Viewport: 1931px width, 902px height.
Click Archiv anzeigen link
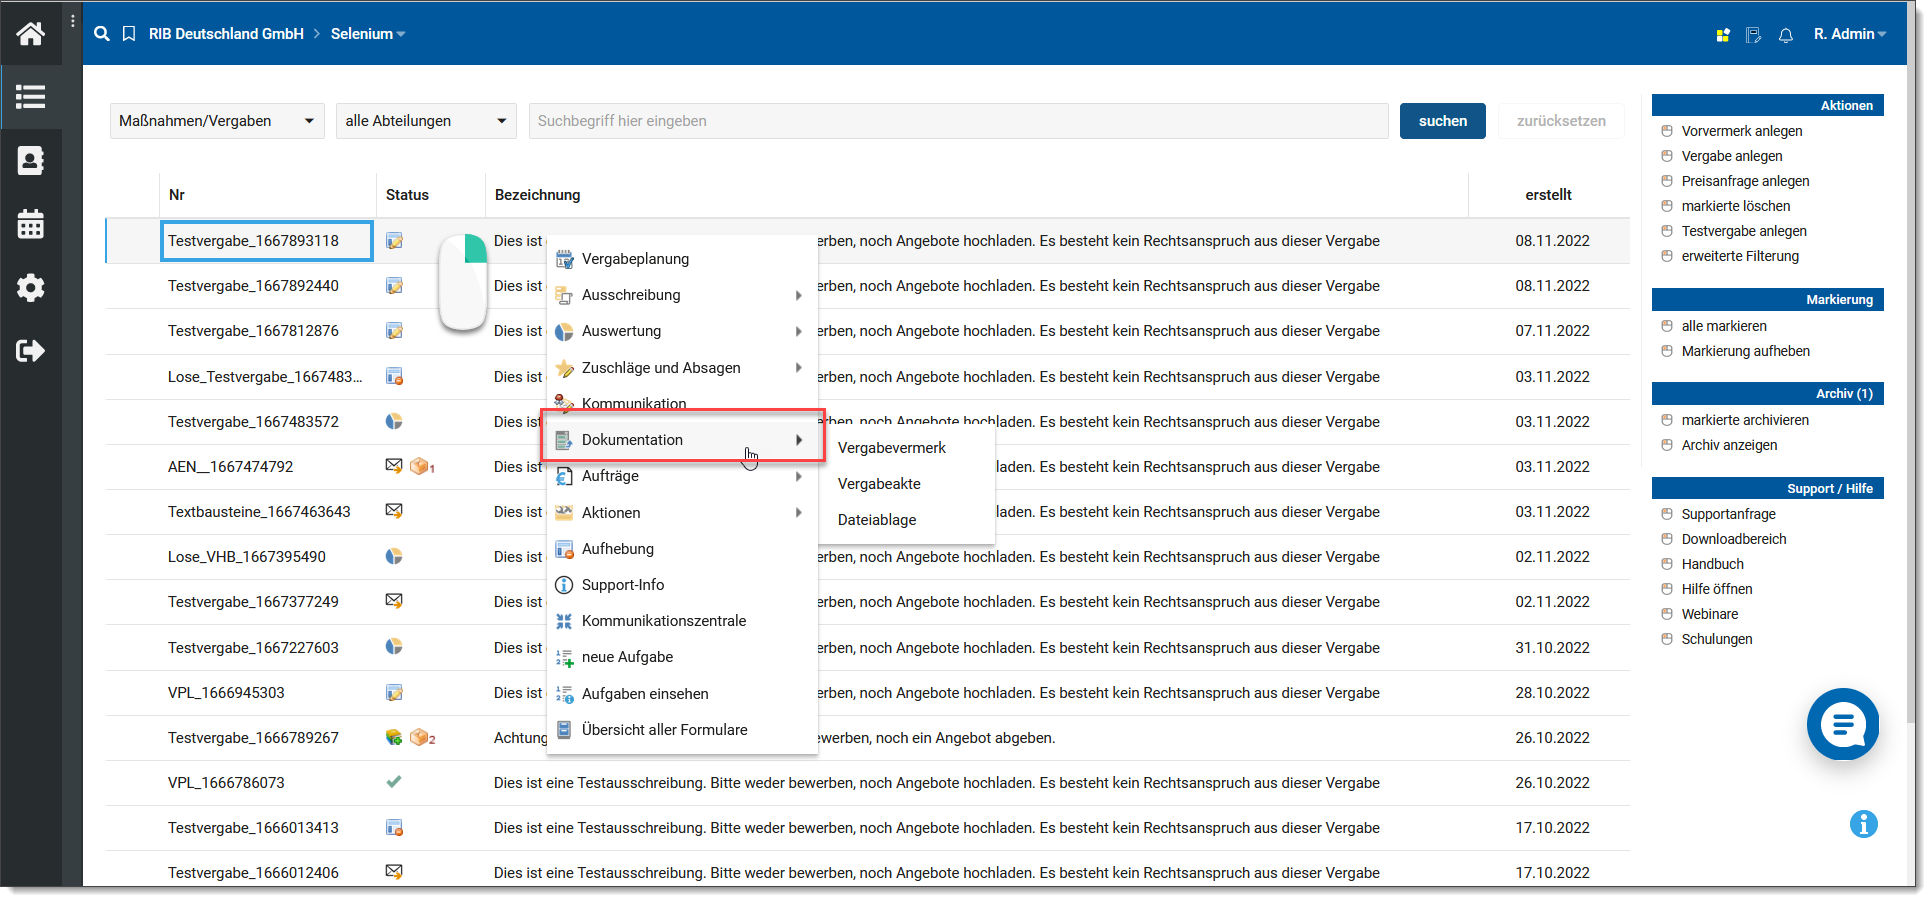pos(1729,445)
